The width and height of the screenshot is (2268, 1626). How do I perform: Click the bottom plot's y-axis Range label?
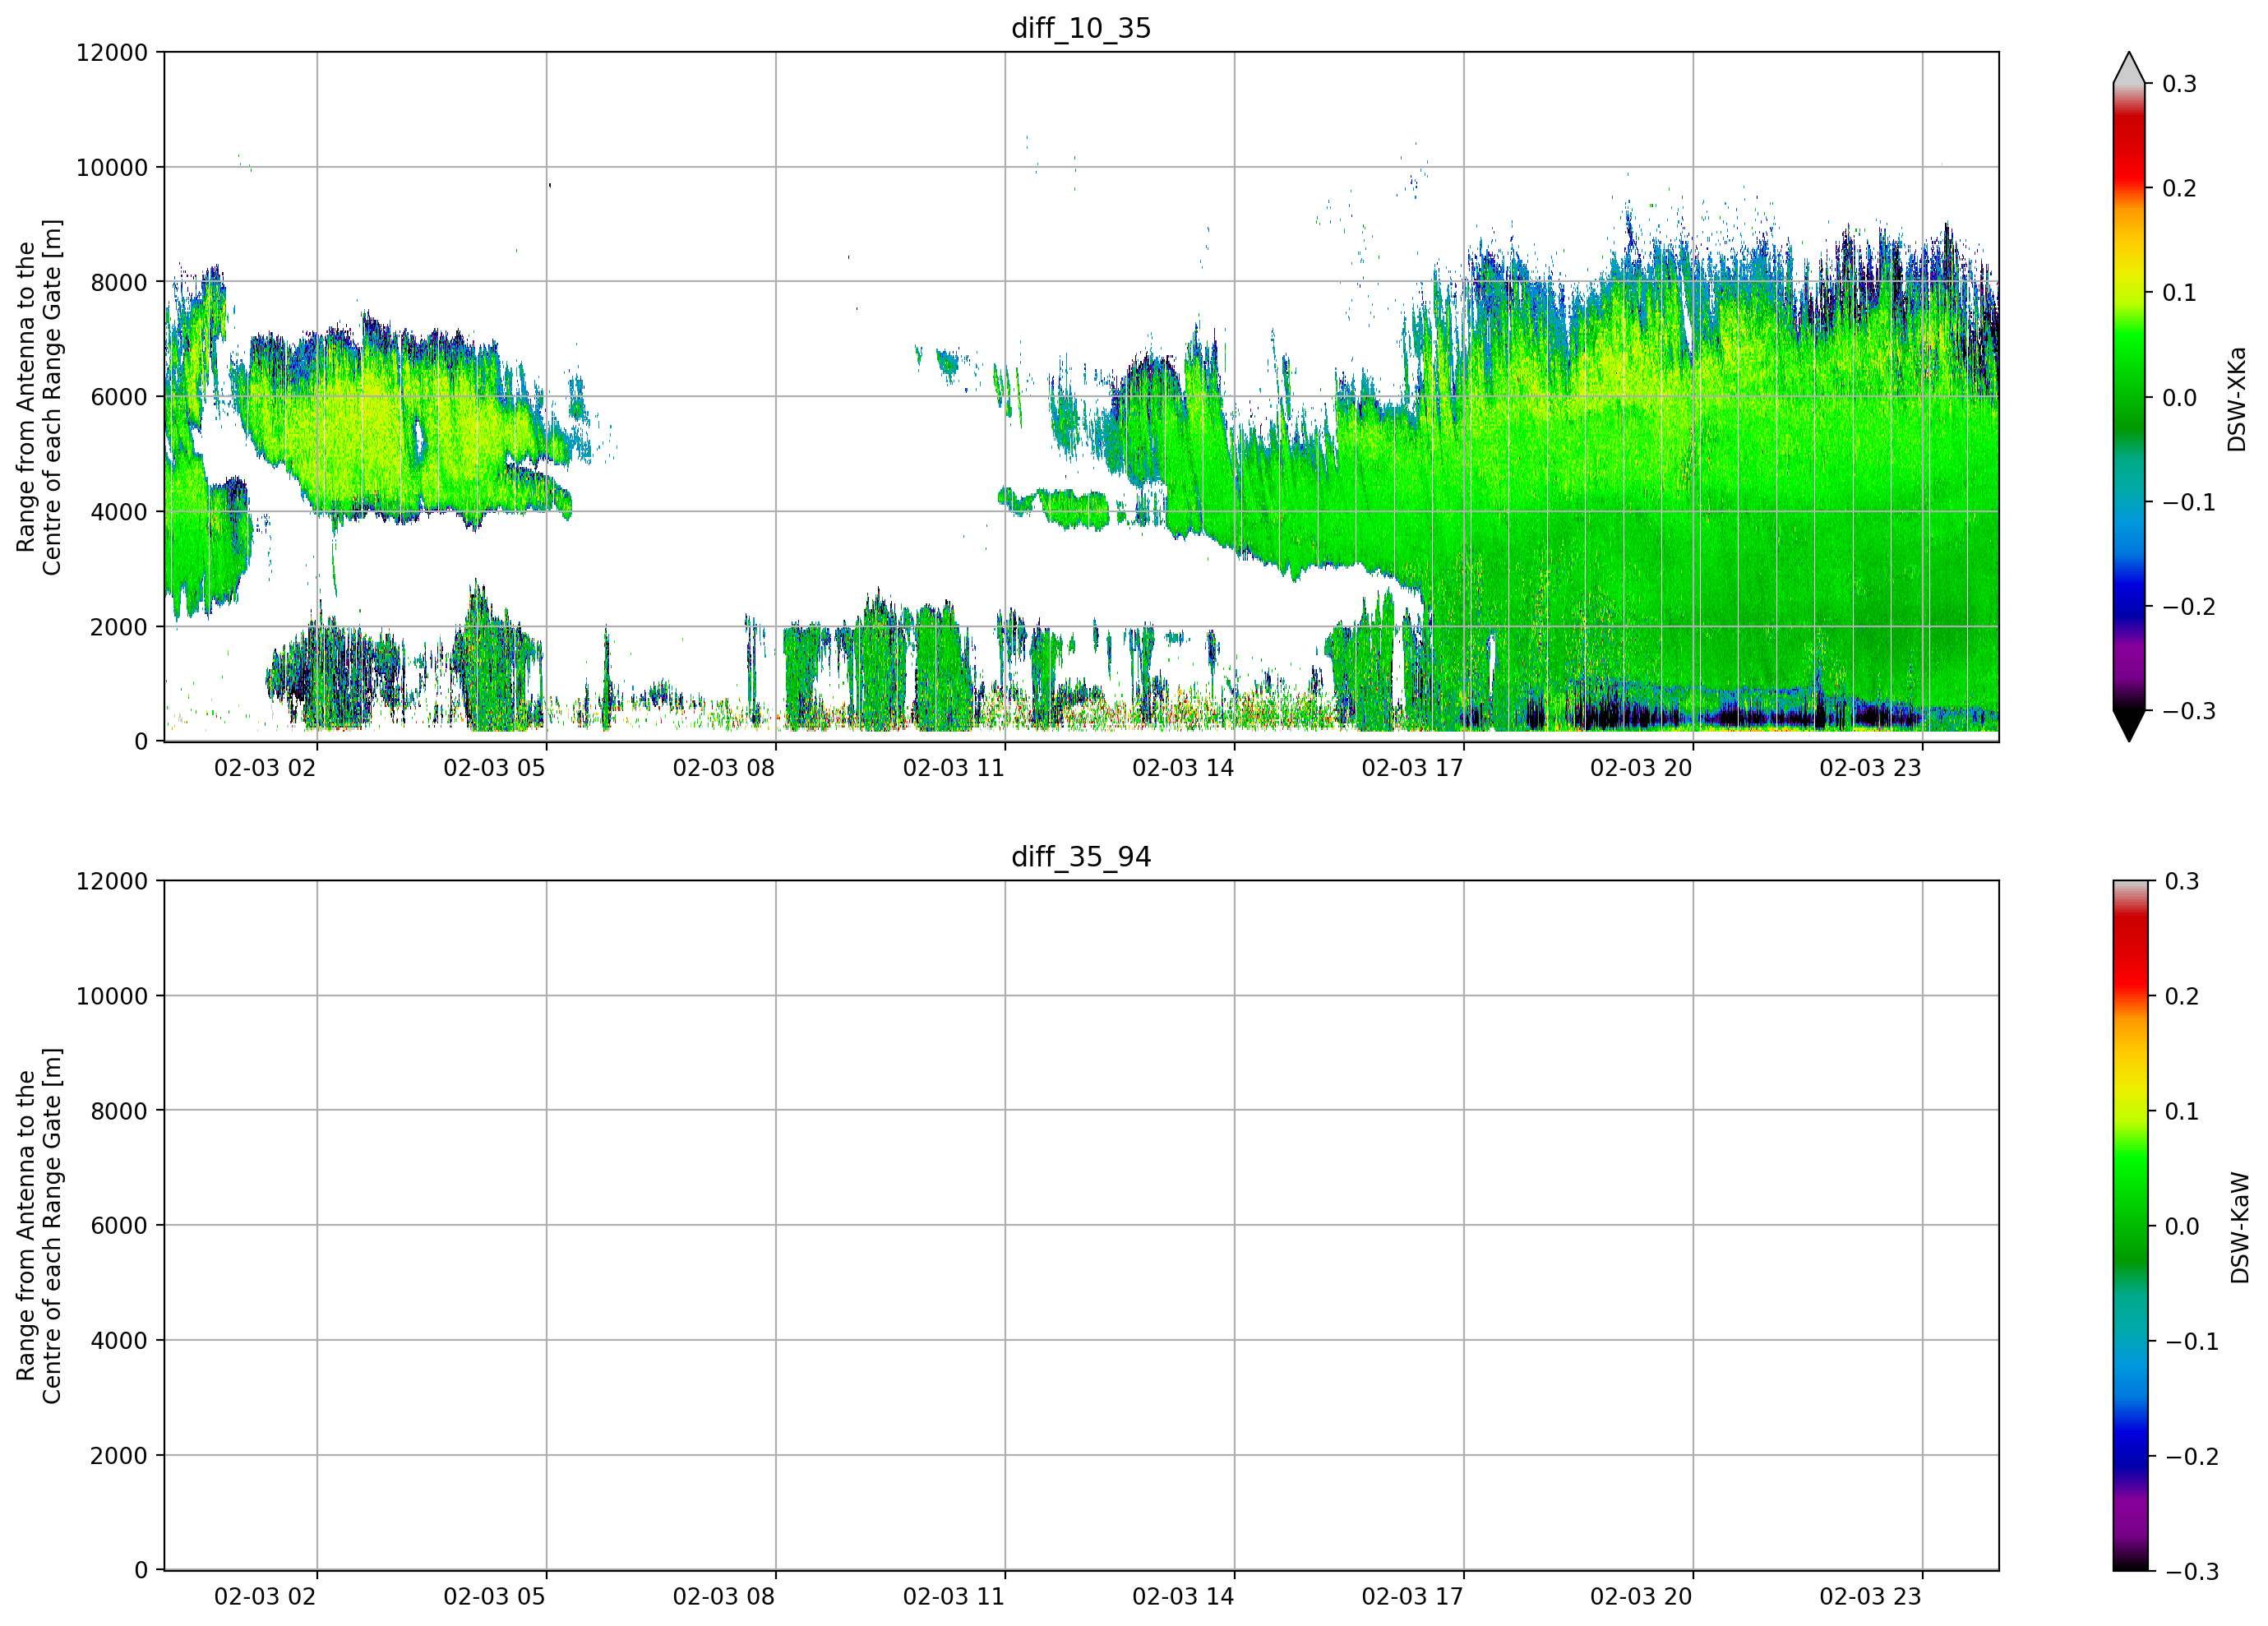pyautogui.click(x=39, y=1226)
